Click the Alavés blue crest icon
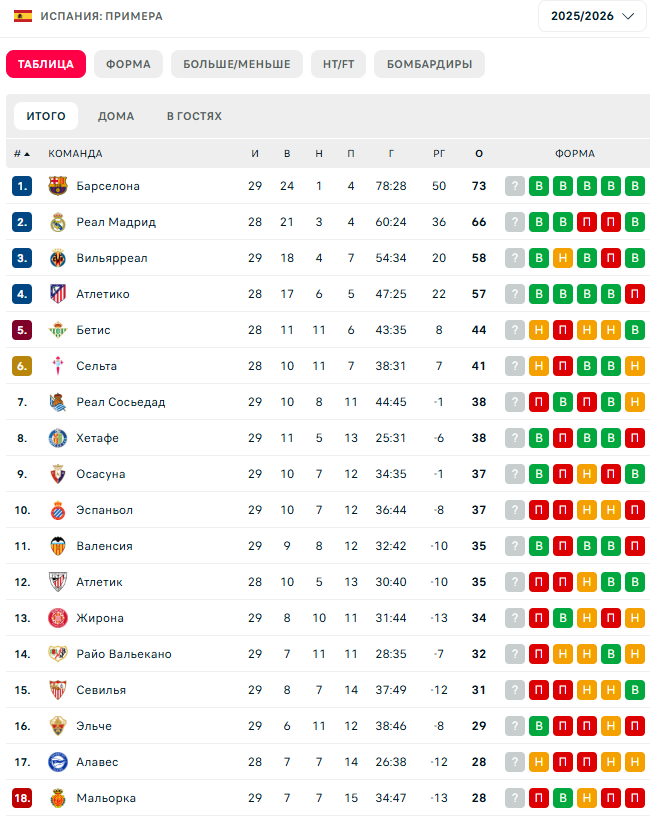Viewport: 650px width, 820px height. (x=58, y=762)
